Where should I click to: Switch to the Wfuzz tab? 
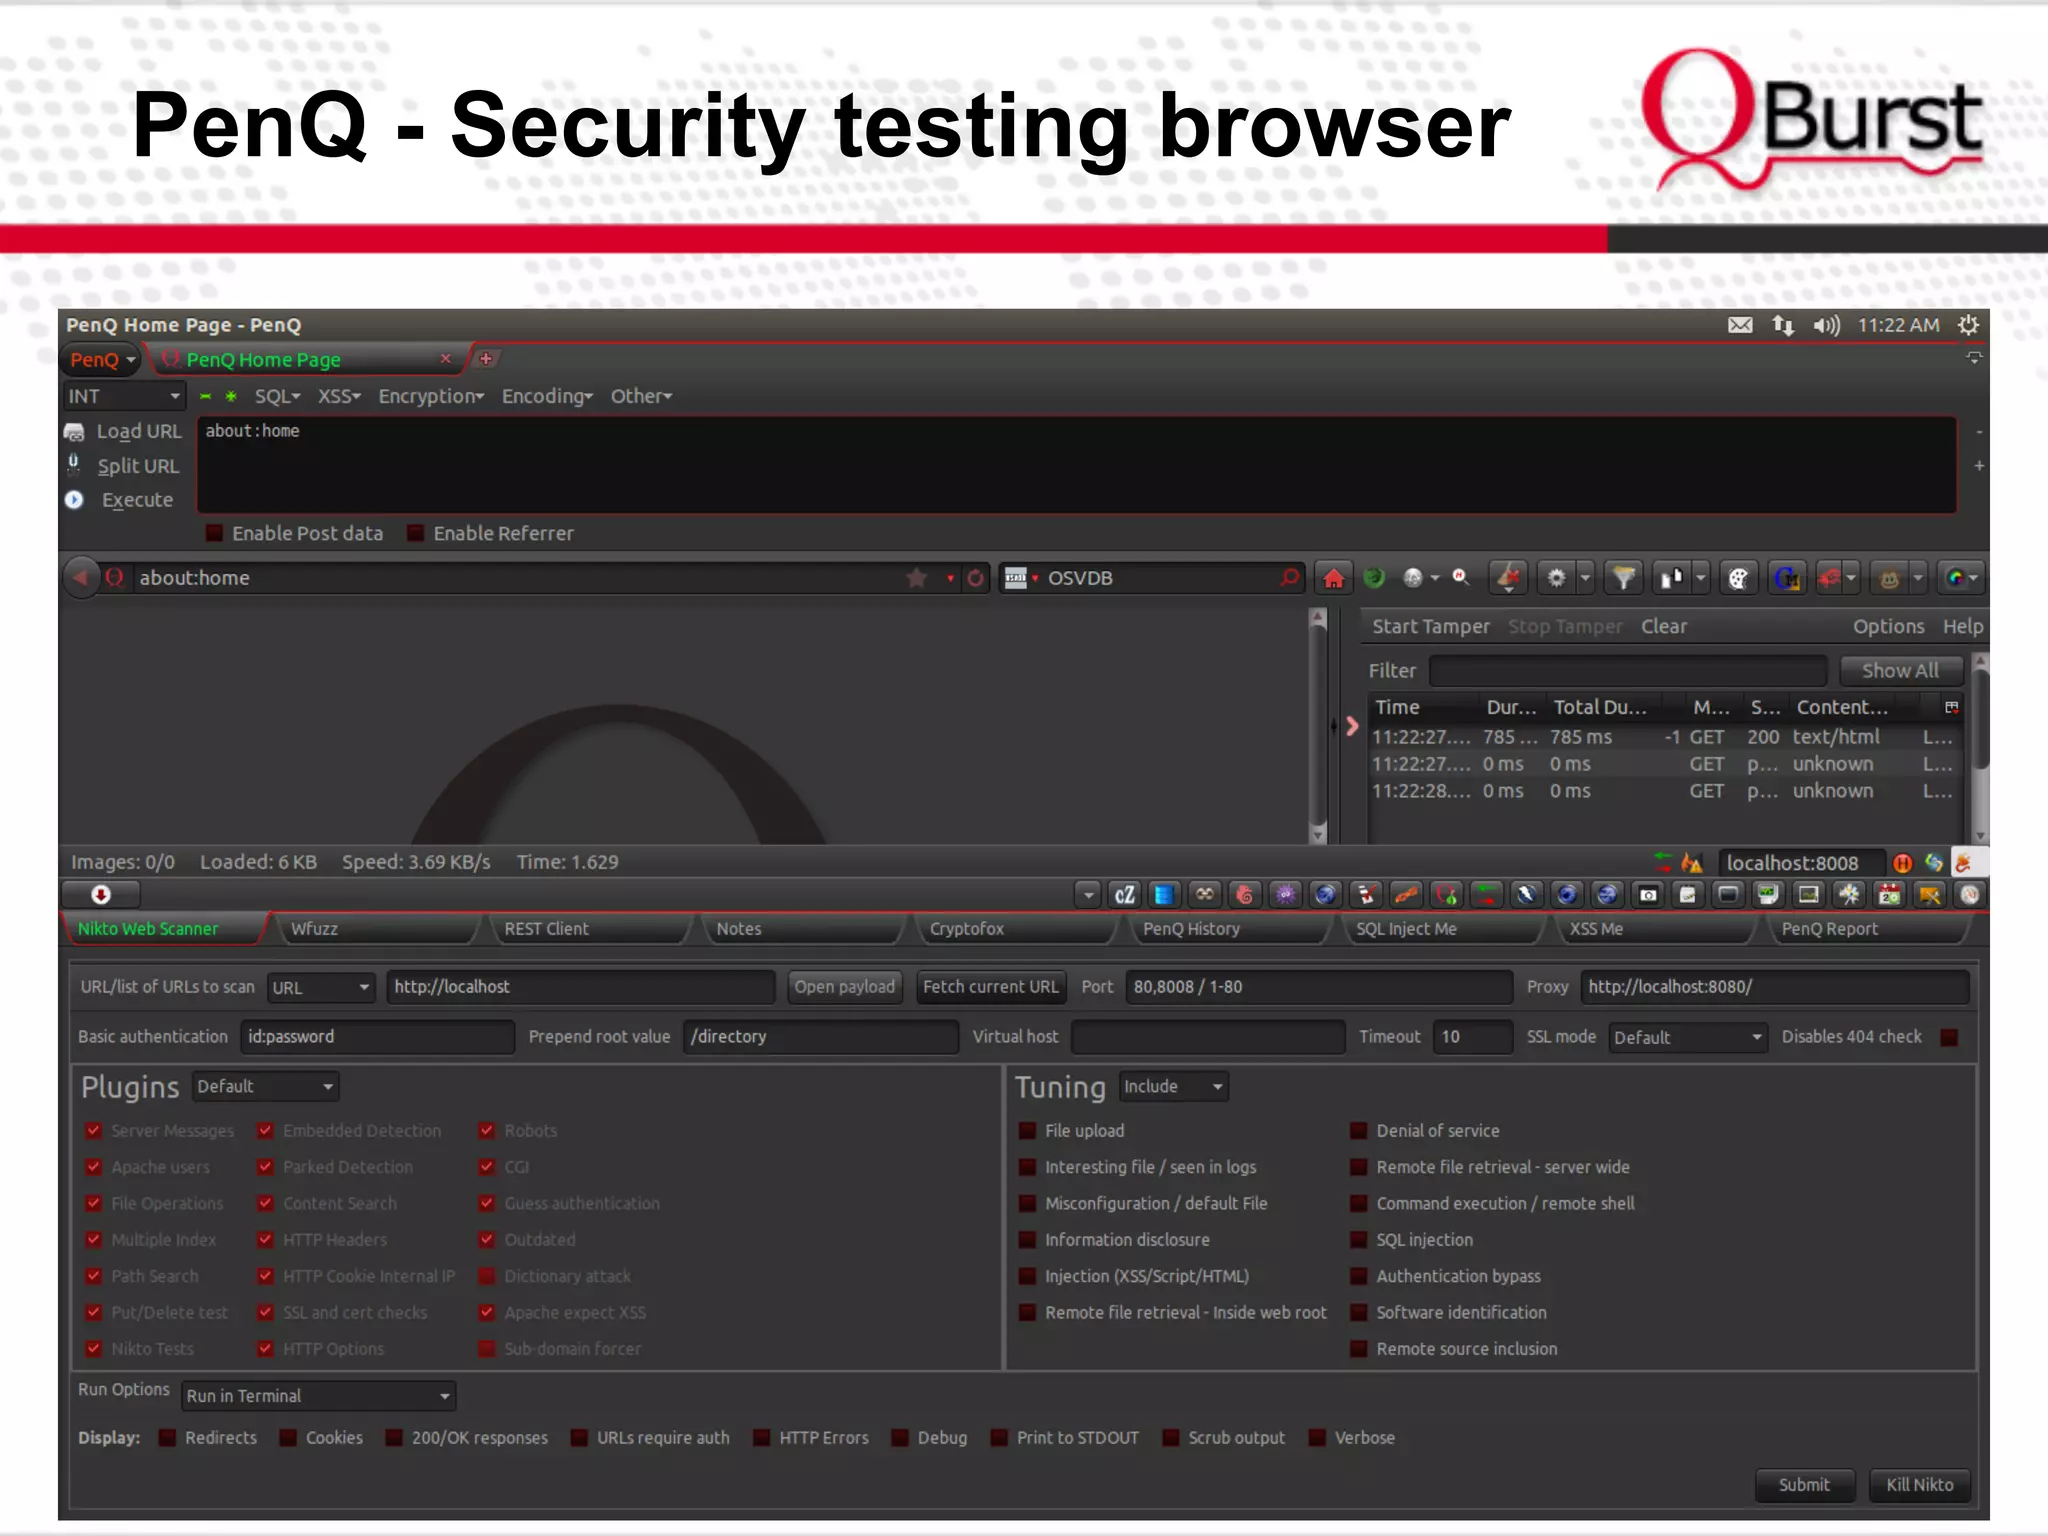[375, 929]
